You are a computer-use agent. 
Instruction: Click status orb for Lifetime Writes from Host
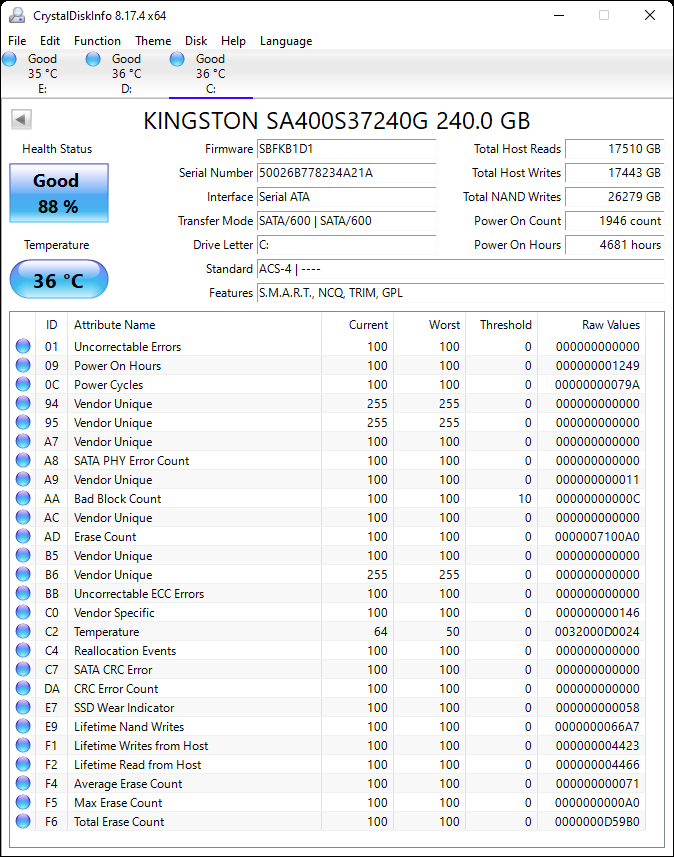[x=23, y=745]
